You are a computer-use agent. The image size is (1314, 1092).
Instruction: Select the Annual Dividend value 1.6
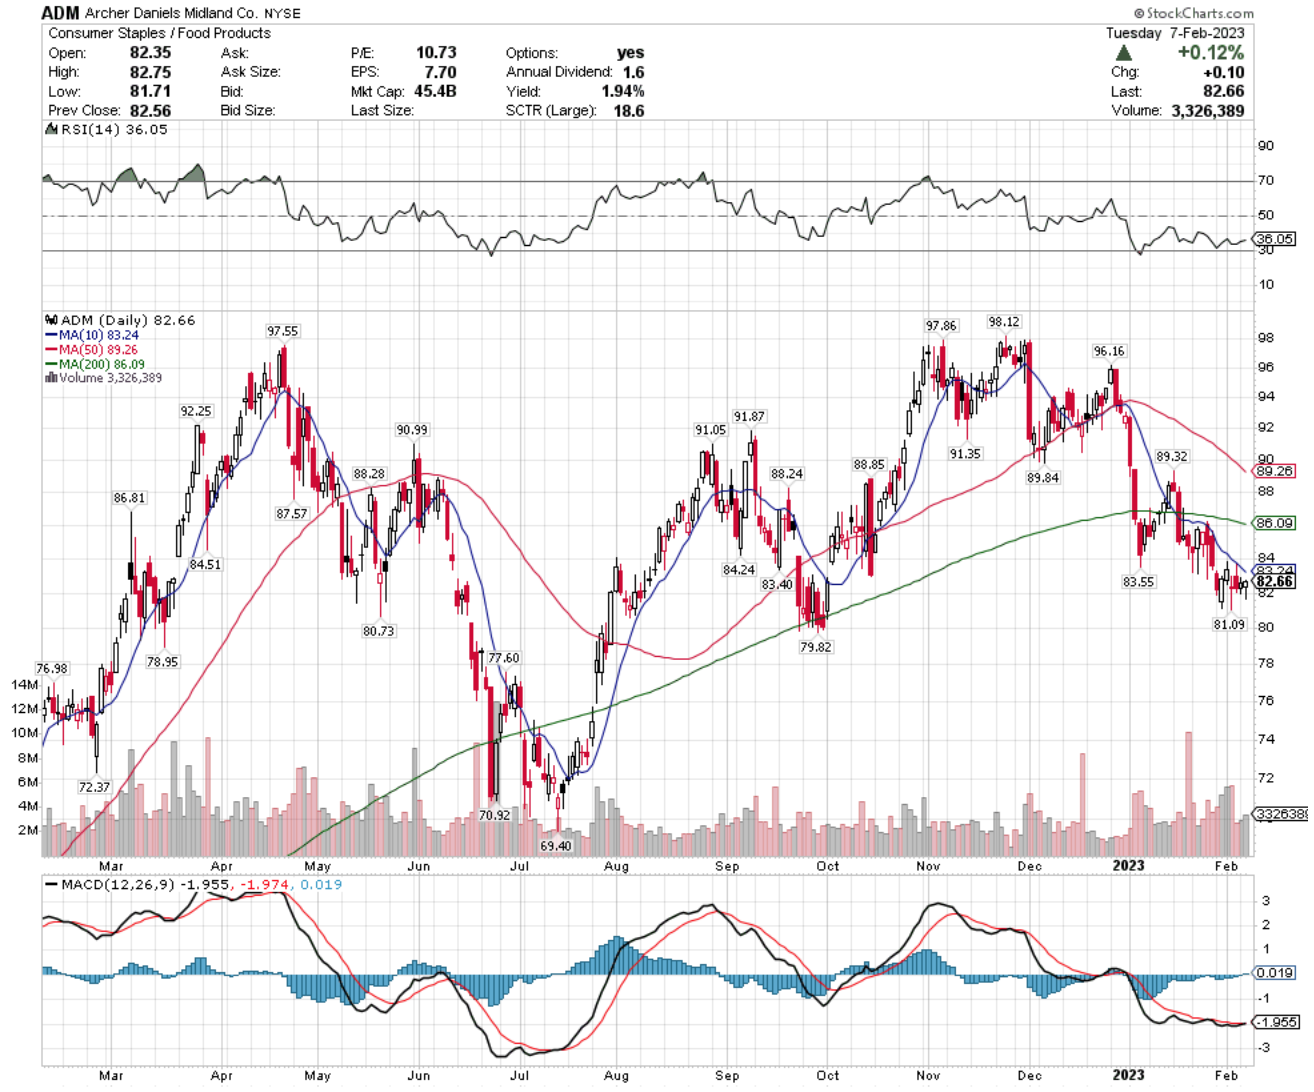pyautogui.click(x=633, y=72)
